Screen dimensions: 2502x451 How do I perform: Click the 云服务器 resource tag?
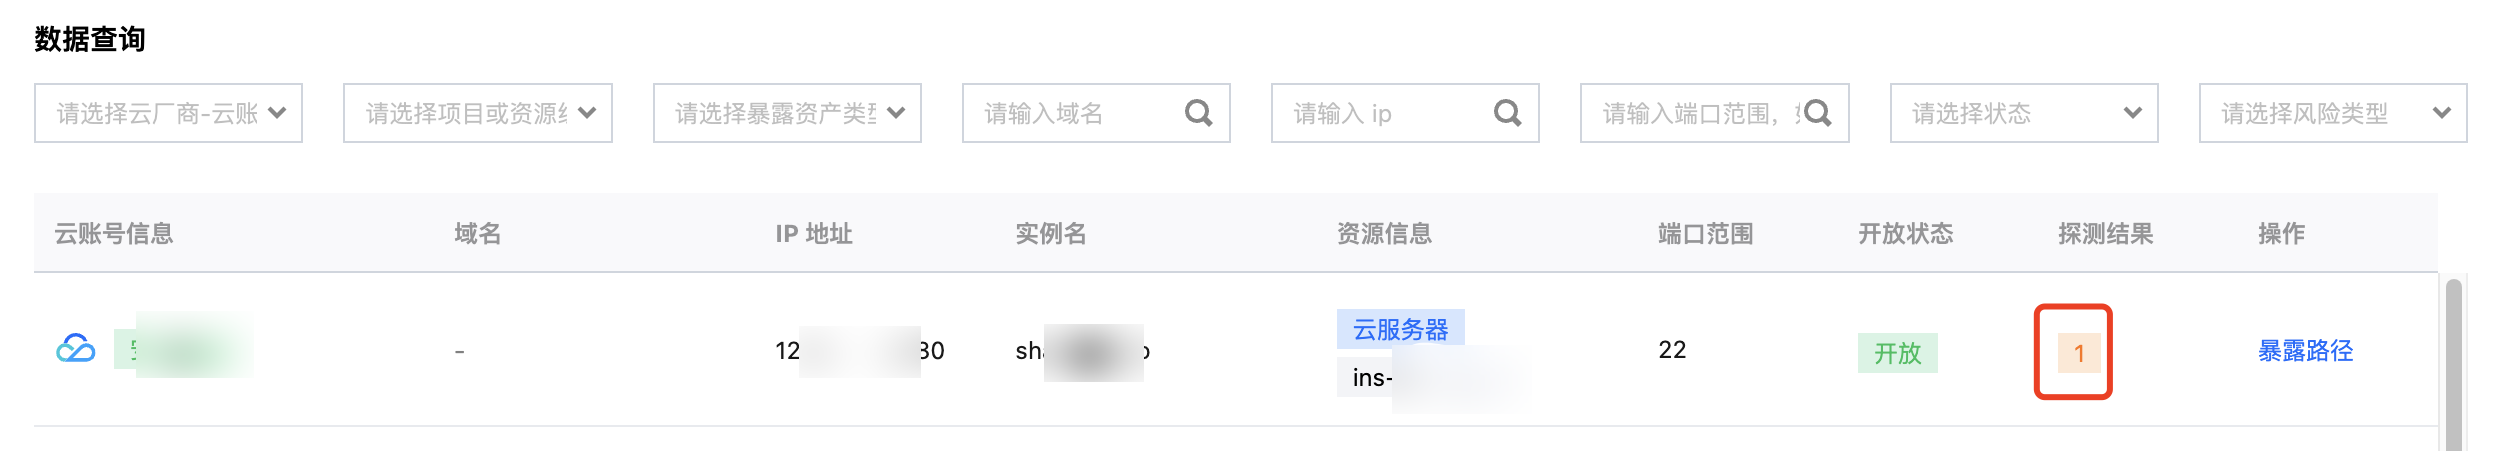[1400, 329]
